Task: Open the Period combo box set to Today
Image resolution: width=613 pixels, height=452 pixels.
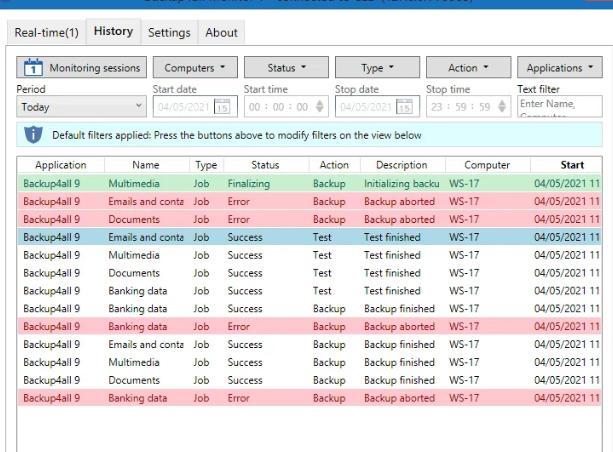Action: coord(81,107)
